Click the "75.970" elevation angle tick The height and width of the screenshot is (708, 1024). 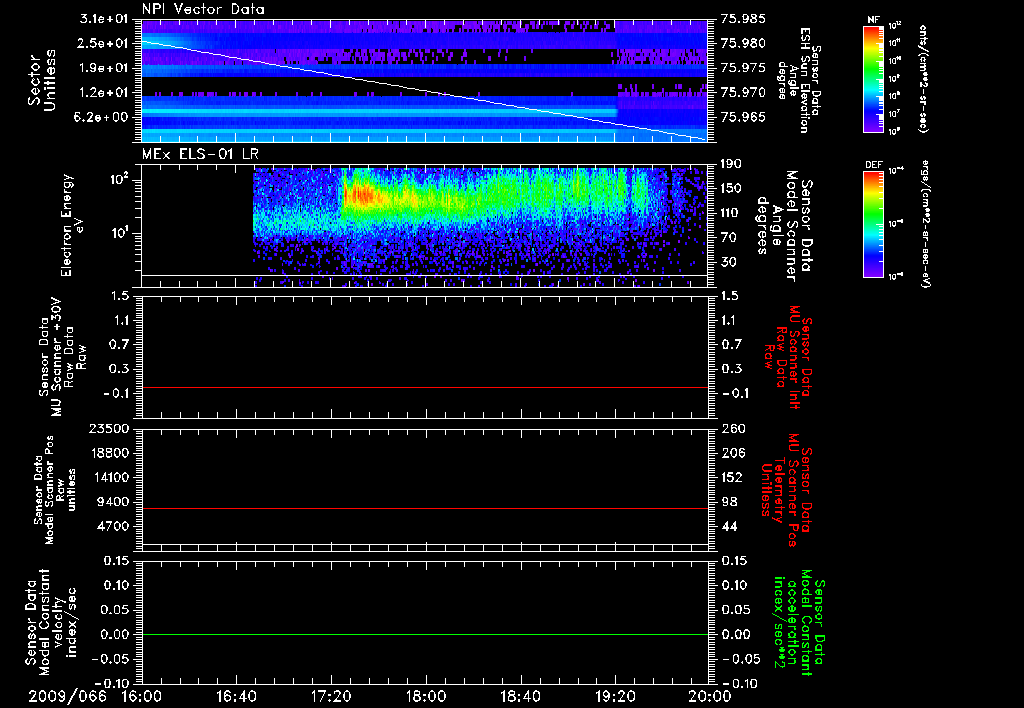tap(743, 93)
